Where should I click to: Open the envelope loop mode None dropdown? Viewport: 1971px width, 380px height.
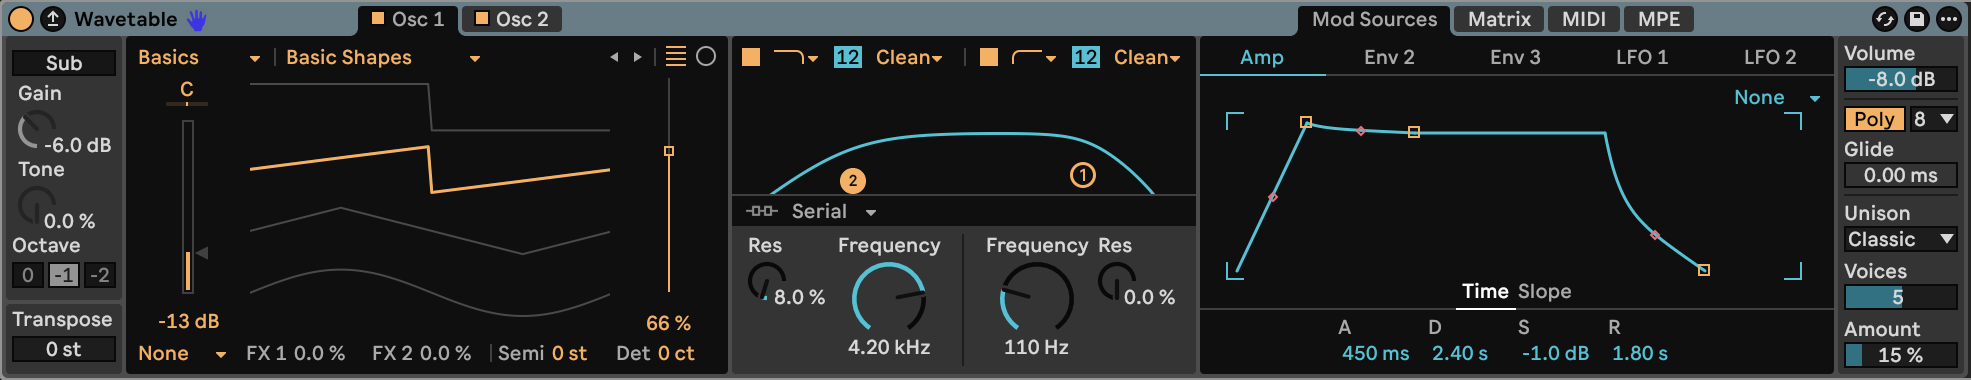coord(1777,97)
